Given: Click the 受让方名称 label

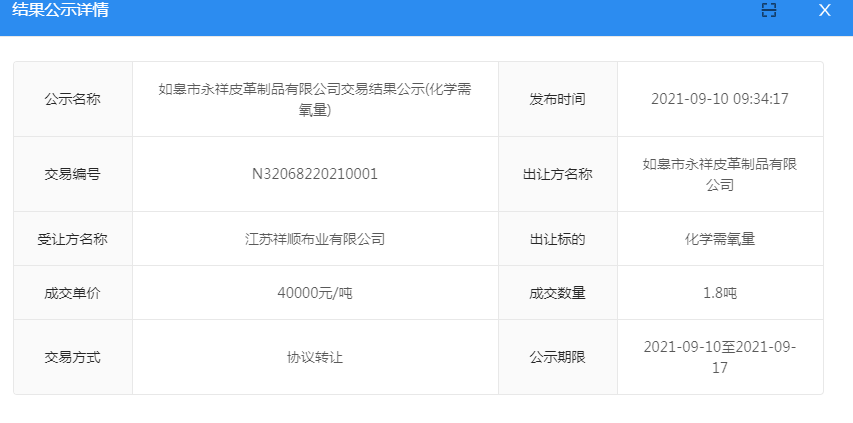Looking at the screenshot, I should (72, 239).
